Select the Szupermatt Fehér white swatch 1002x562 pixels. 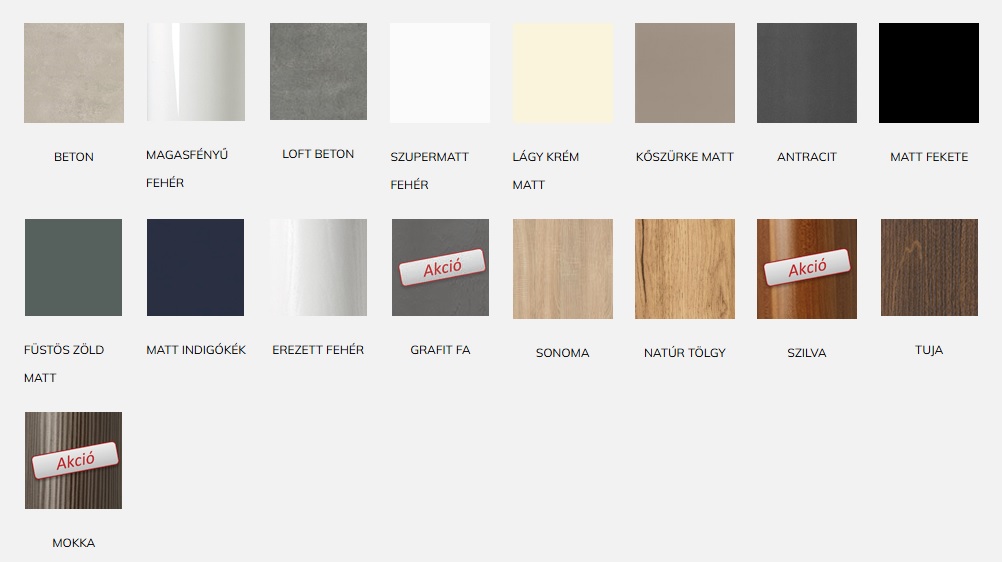pos(440,73)
